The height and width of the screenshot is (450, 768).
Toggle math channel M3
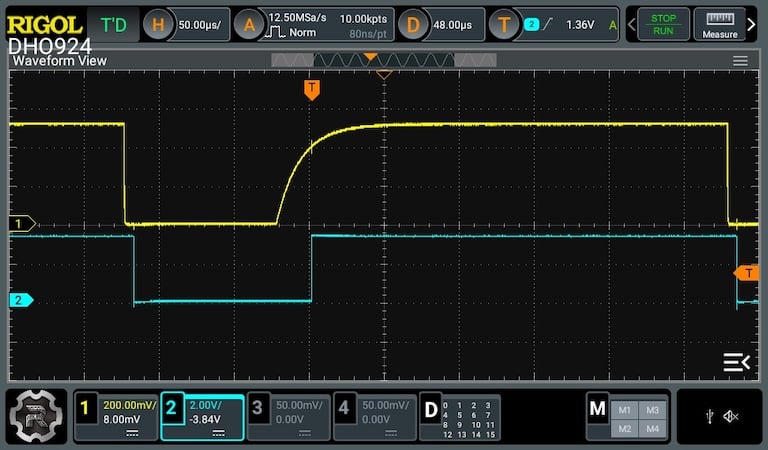click(652, 410)
